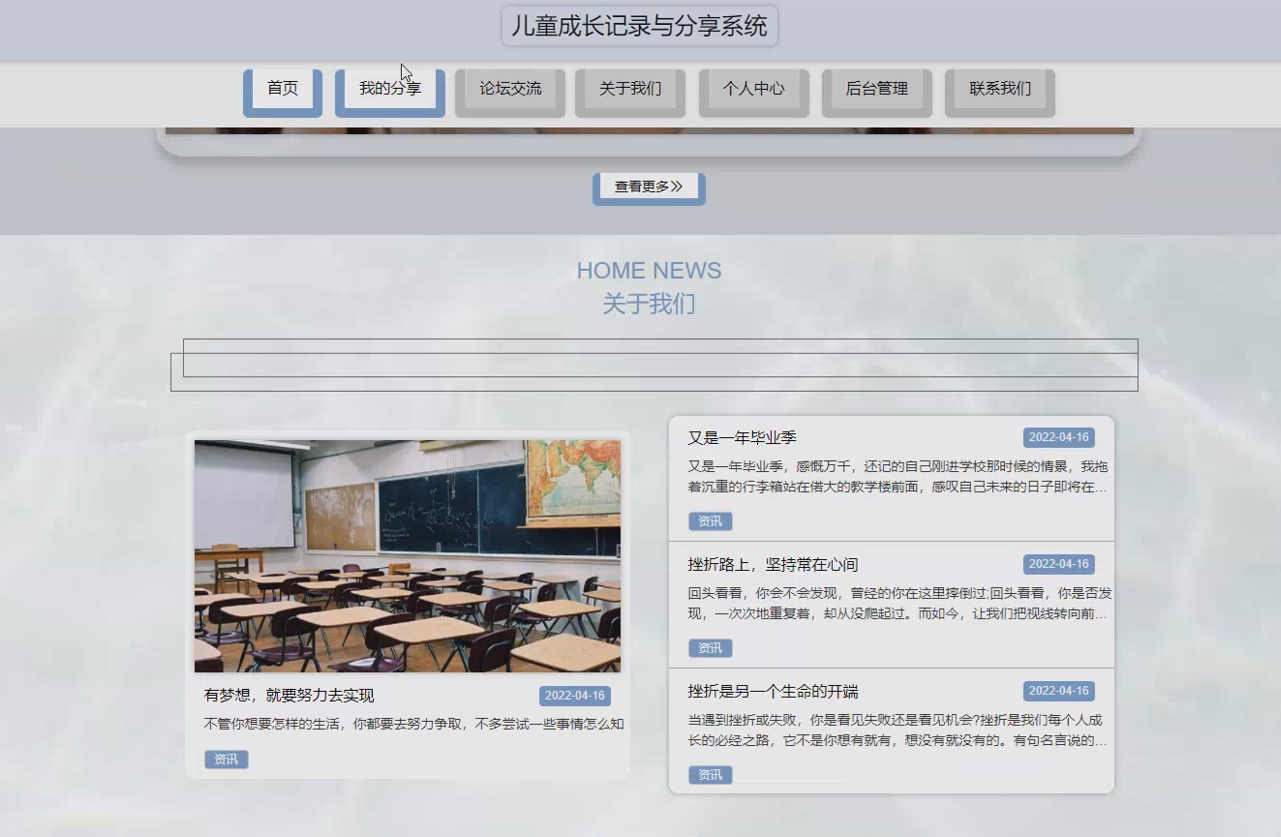Click the 关于我们 section heading
Image resolution: width=1281 pixels, height=837 pixels.
(649, 304)
